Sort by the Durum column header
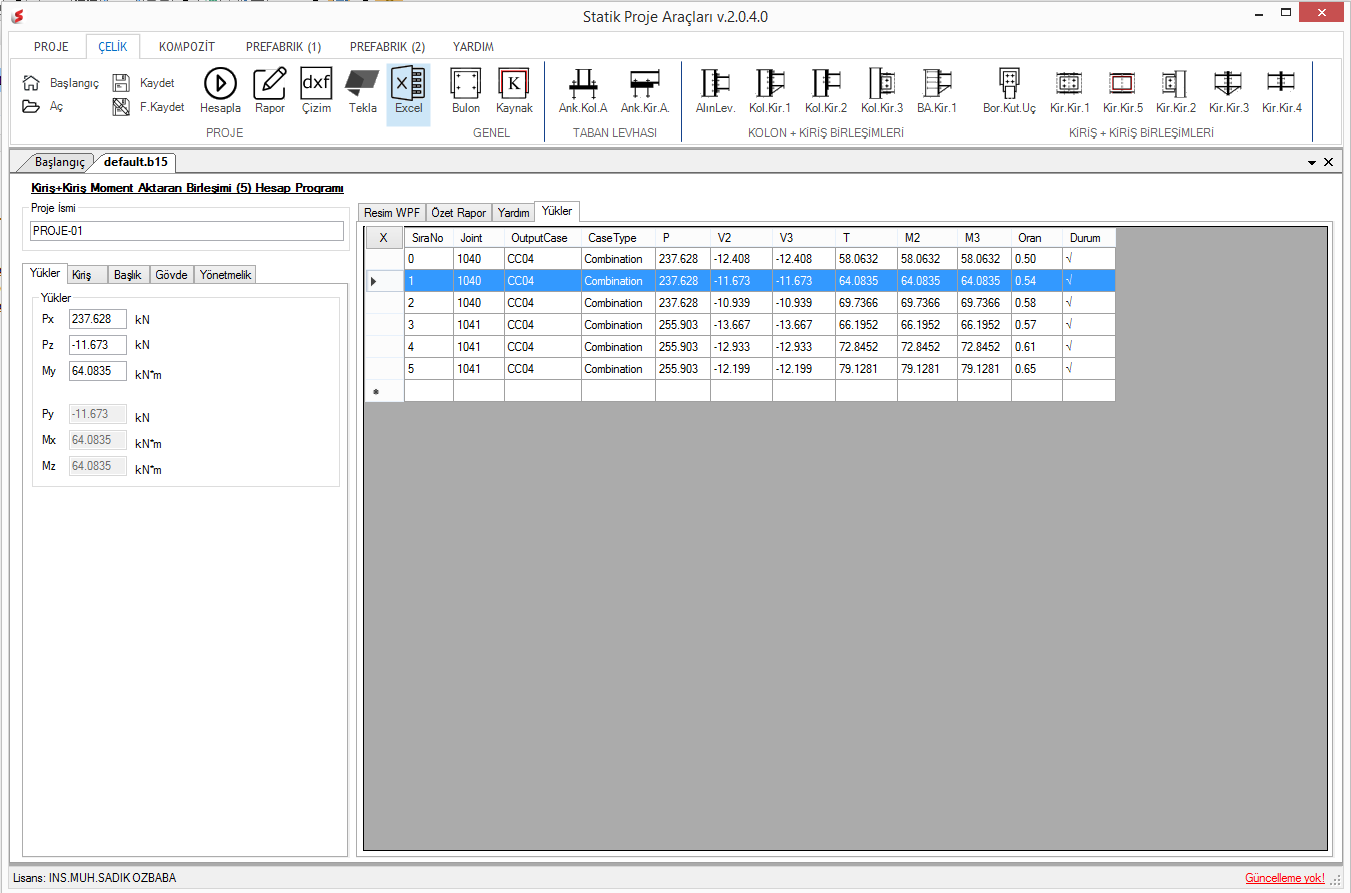This screenshot has height=893, width=1351. (x=1089, y=238)
